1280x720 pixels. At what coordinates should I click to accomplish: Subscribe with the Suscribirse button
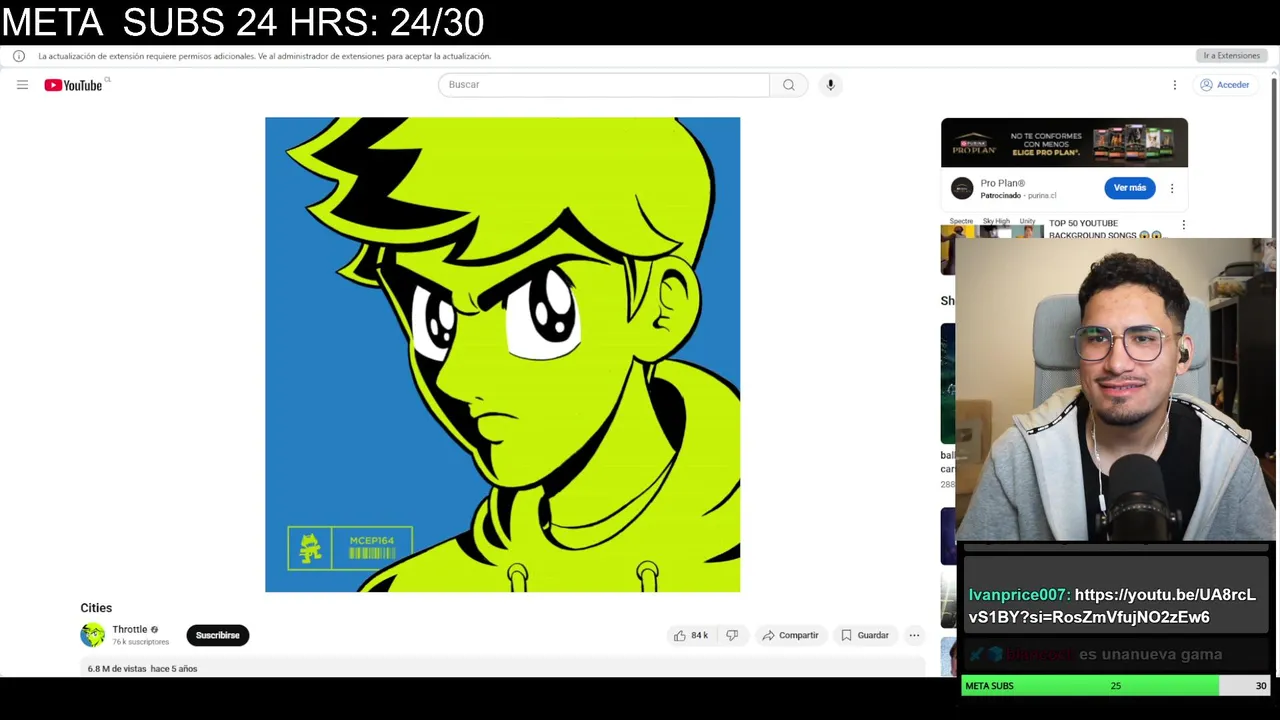(x=218, y=635)
